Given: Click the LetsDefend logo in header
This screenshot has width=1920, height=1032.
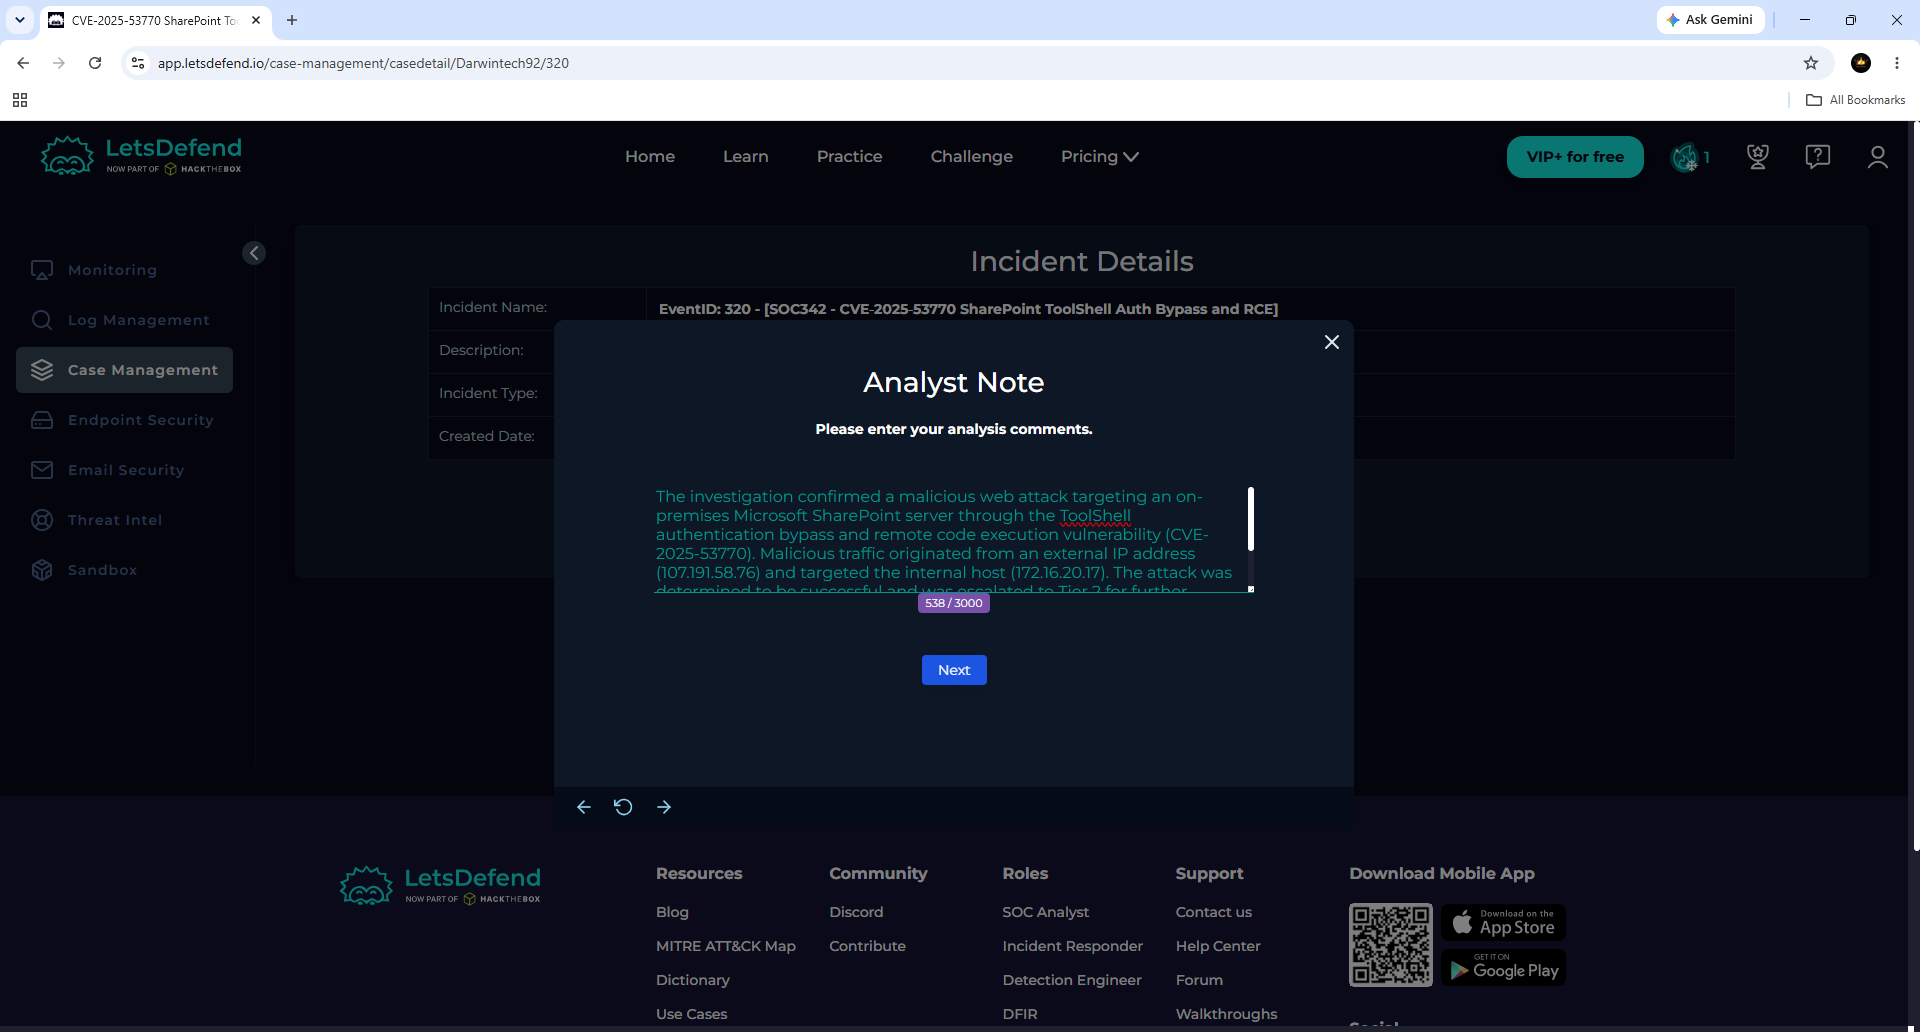Looking at the screenshot, I should (x=141, y=156).
